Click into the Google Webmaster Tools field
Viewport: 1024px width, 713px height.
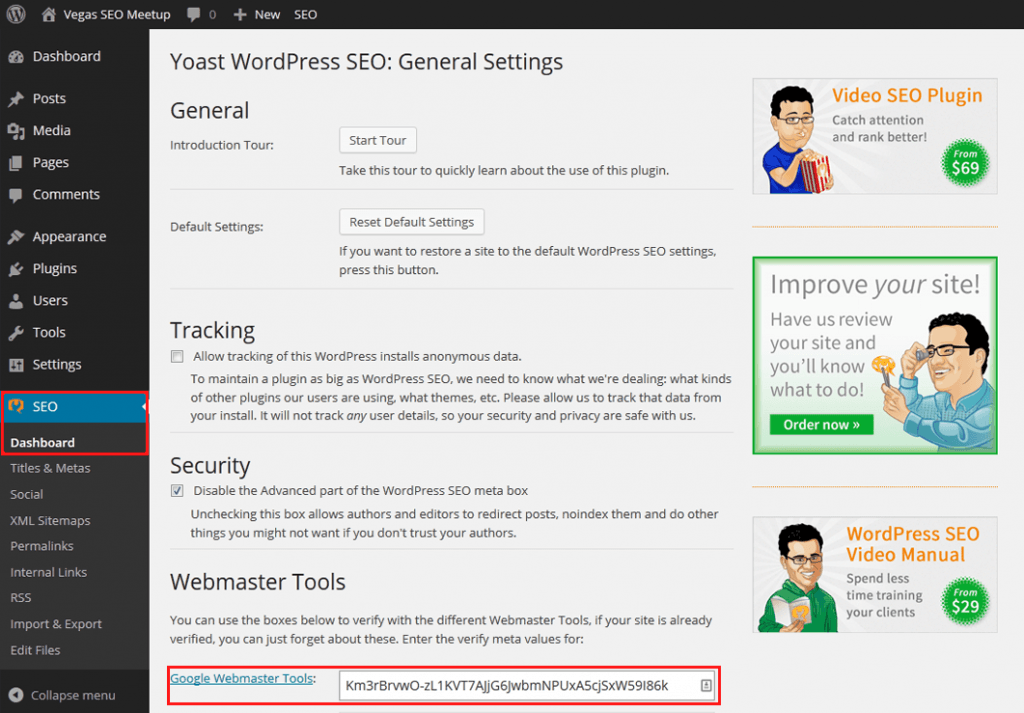click(528, 686)
